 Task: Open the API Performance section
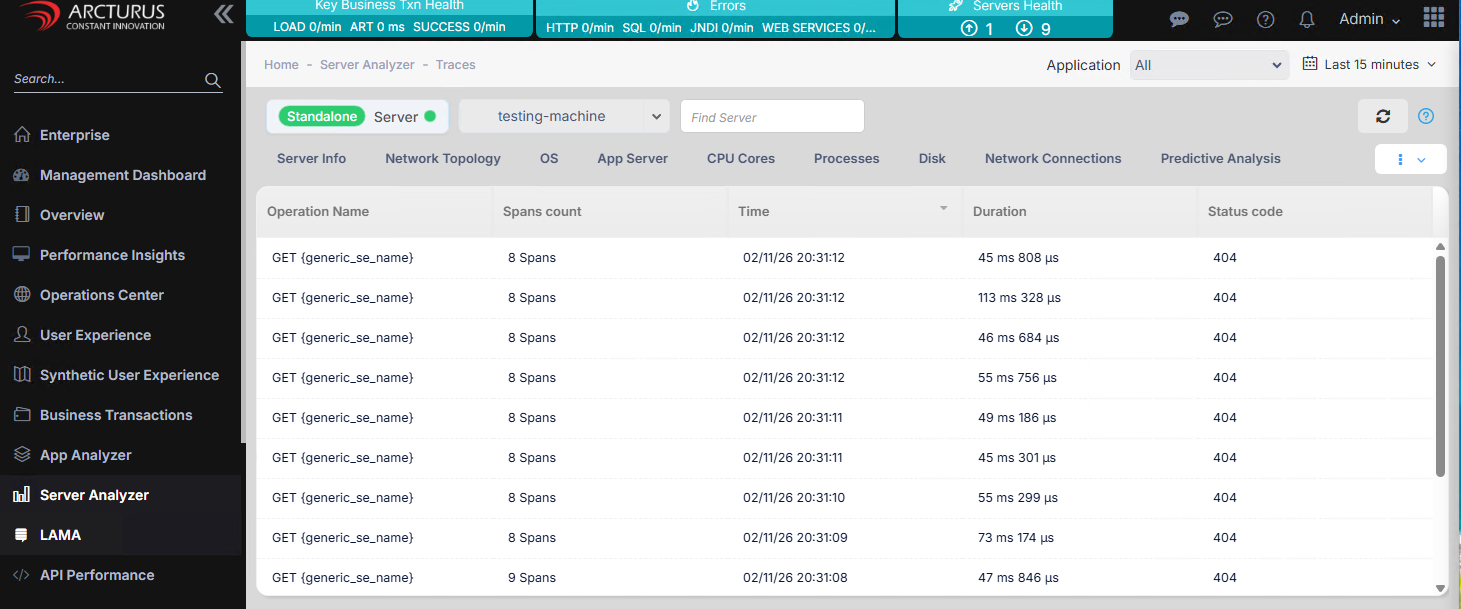point(96,574)
